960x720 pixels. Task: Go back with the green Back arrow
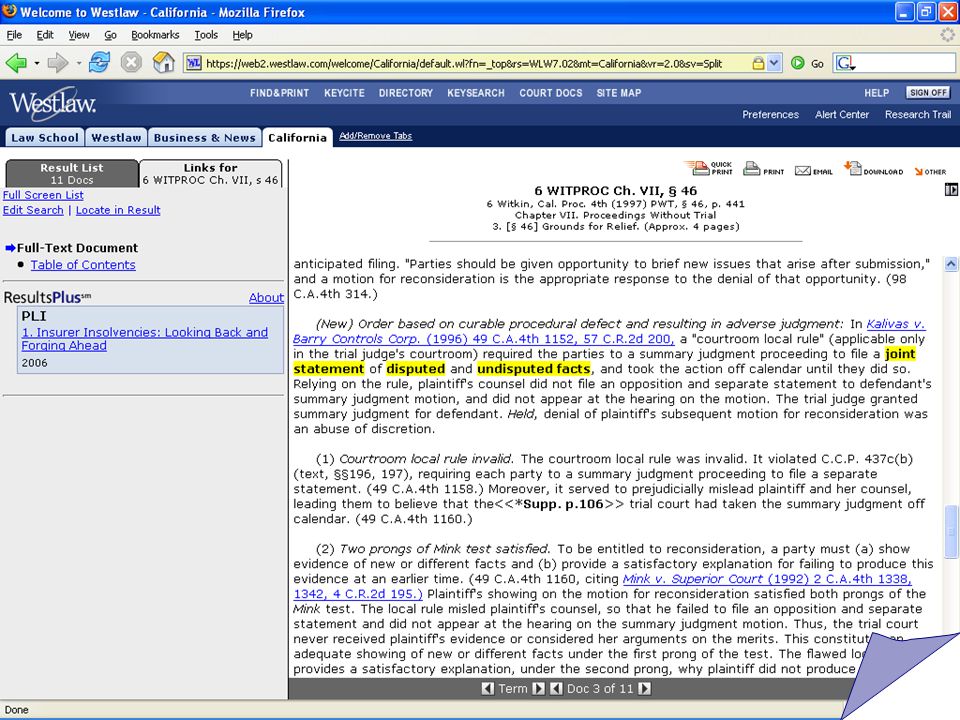point(15,63)
